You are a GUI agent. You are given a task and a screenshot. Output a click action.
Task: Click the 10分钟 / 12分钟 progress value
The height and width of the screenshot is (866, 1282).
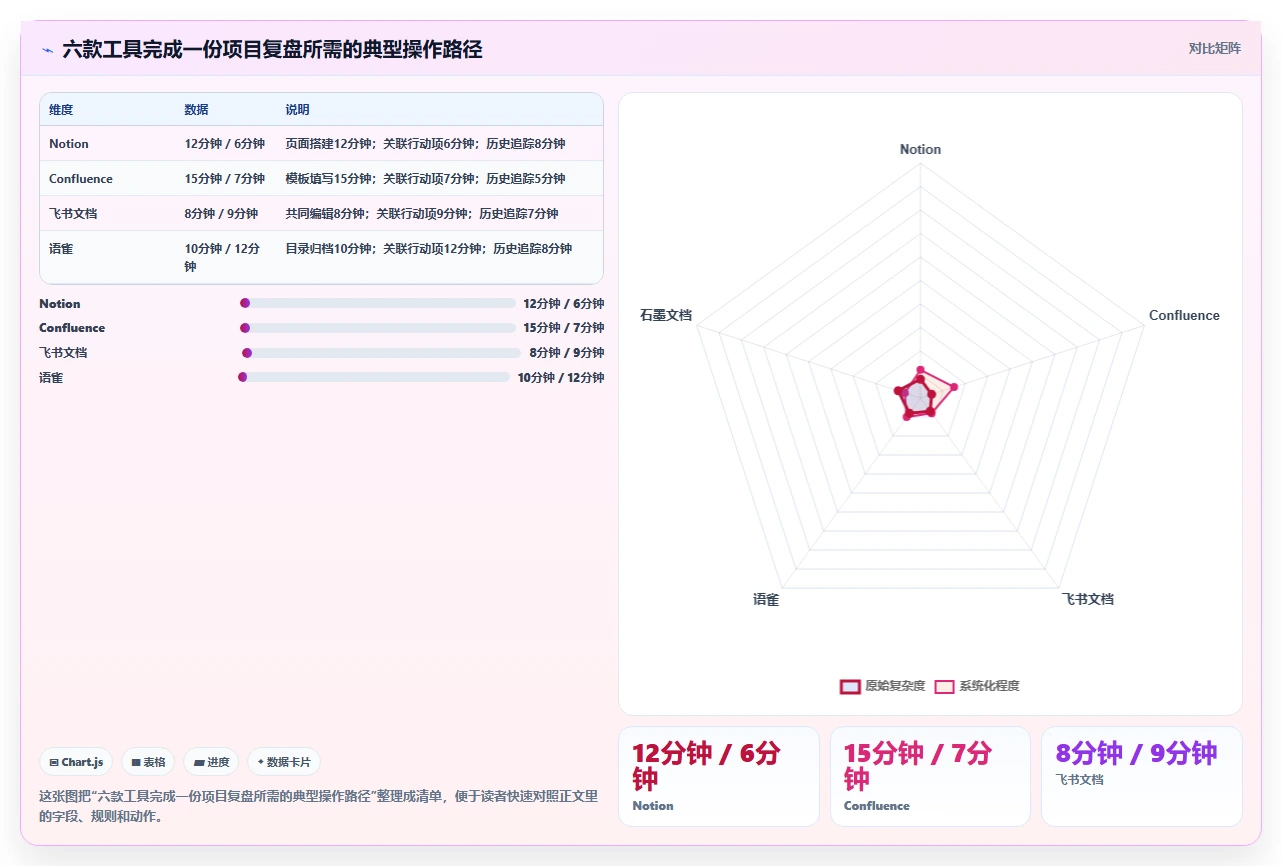(561, 378)
